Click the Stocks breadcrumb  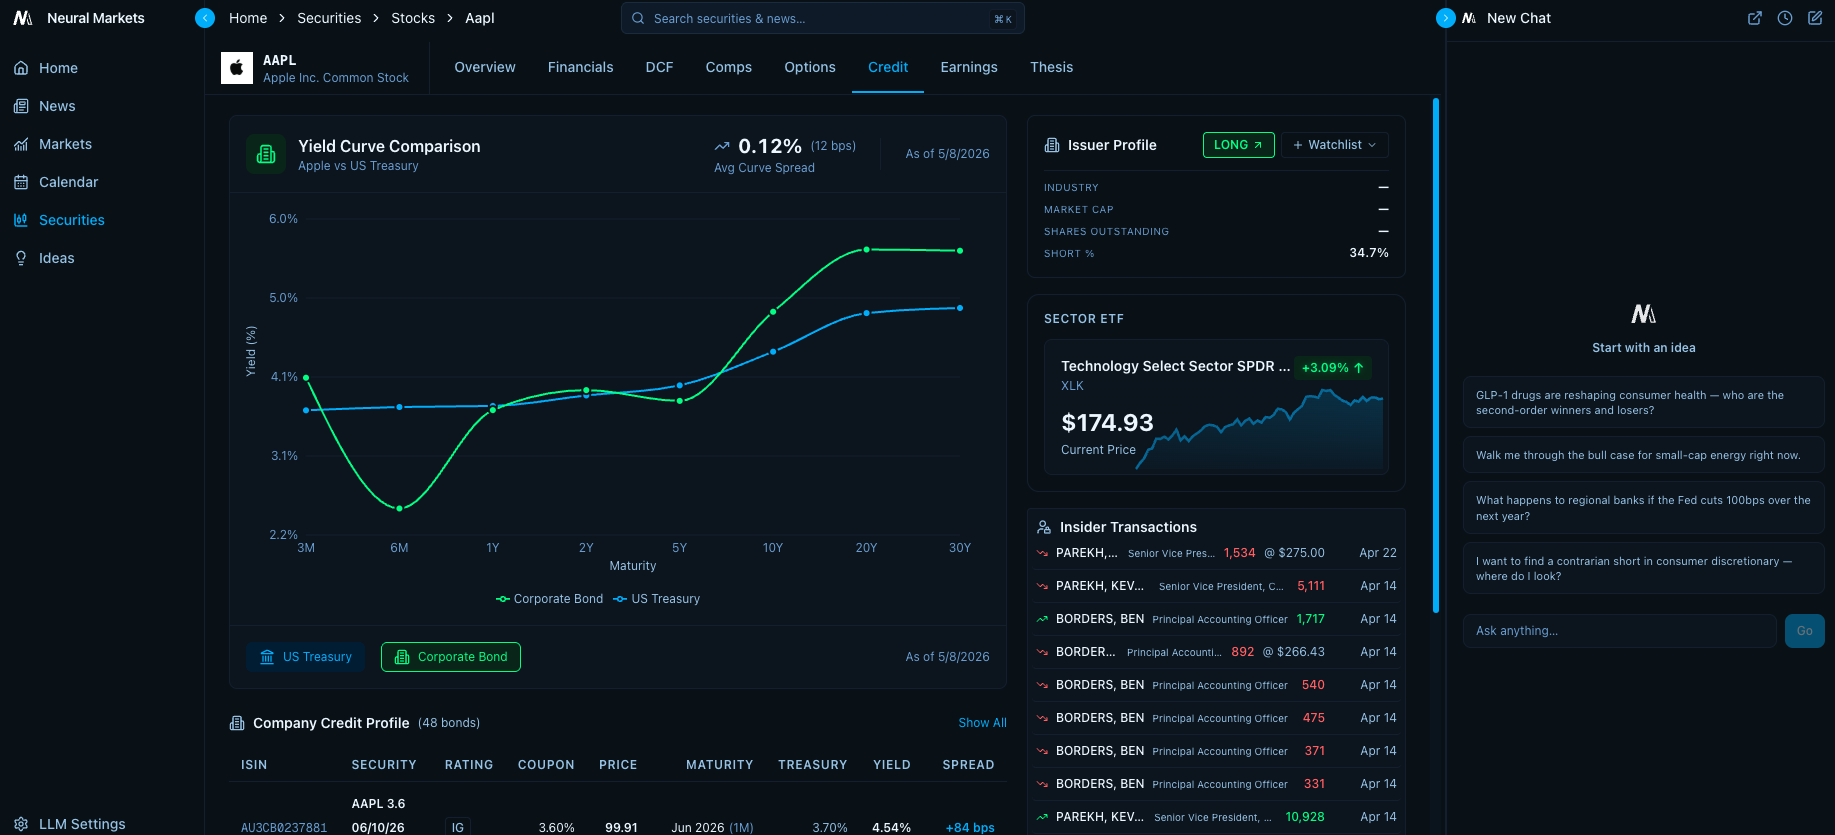[413, 18]
